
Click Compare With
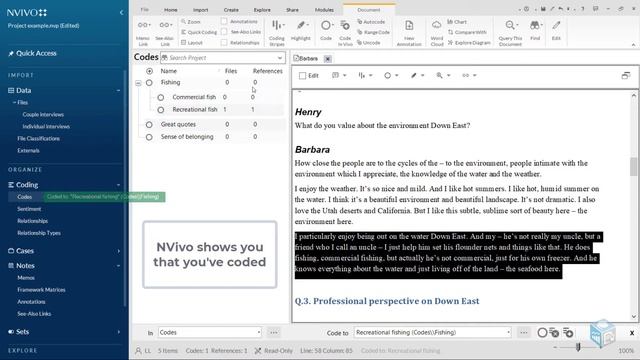[x=467, y=32]
